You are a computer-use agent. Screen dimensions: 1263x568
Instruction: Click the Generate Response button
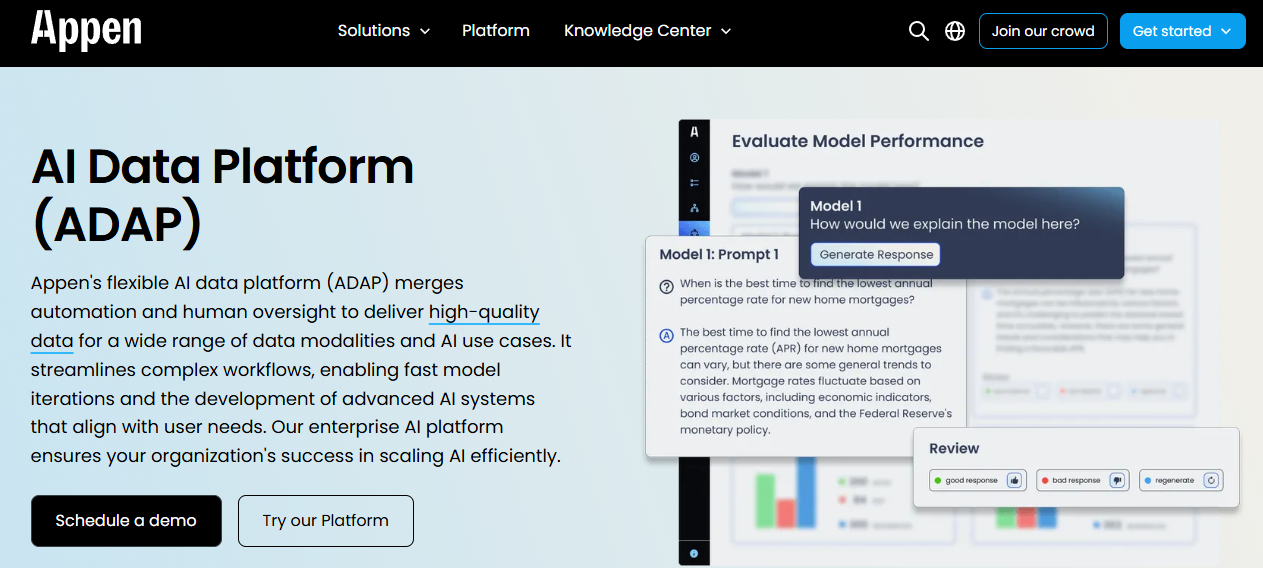pyautogui.click(x=876, y=255)
